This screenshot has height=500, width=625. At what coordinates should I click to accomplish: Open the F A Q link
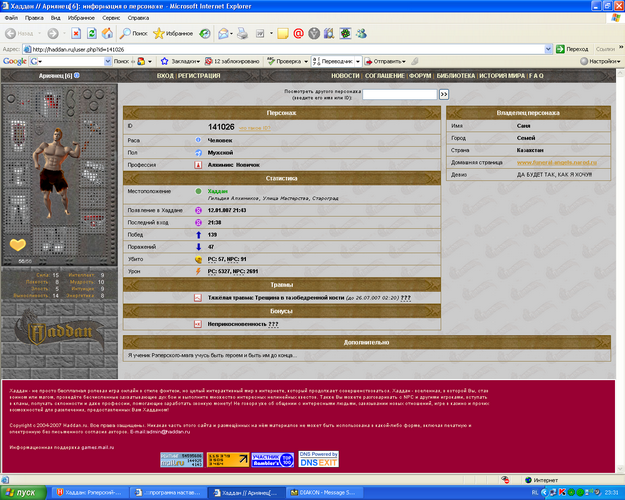536,76
